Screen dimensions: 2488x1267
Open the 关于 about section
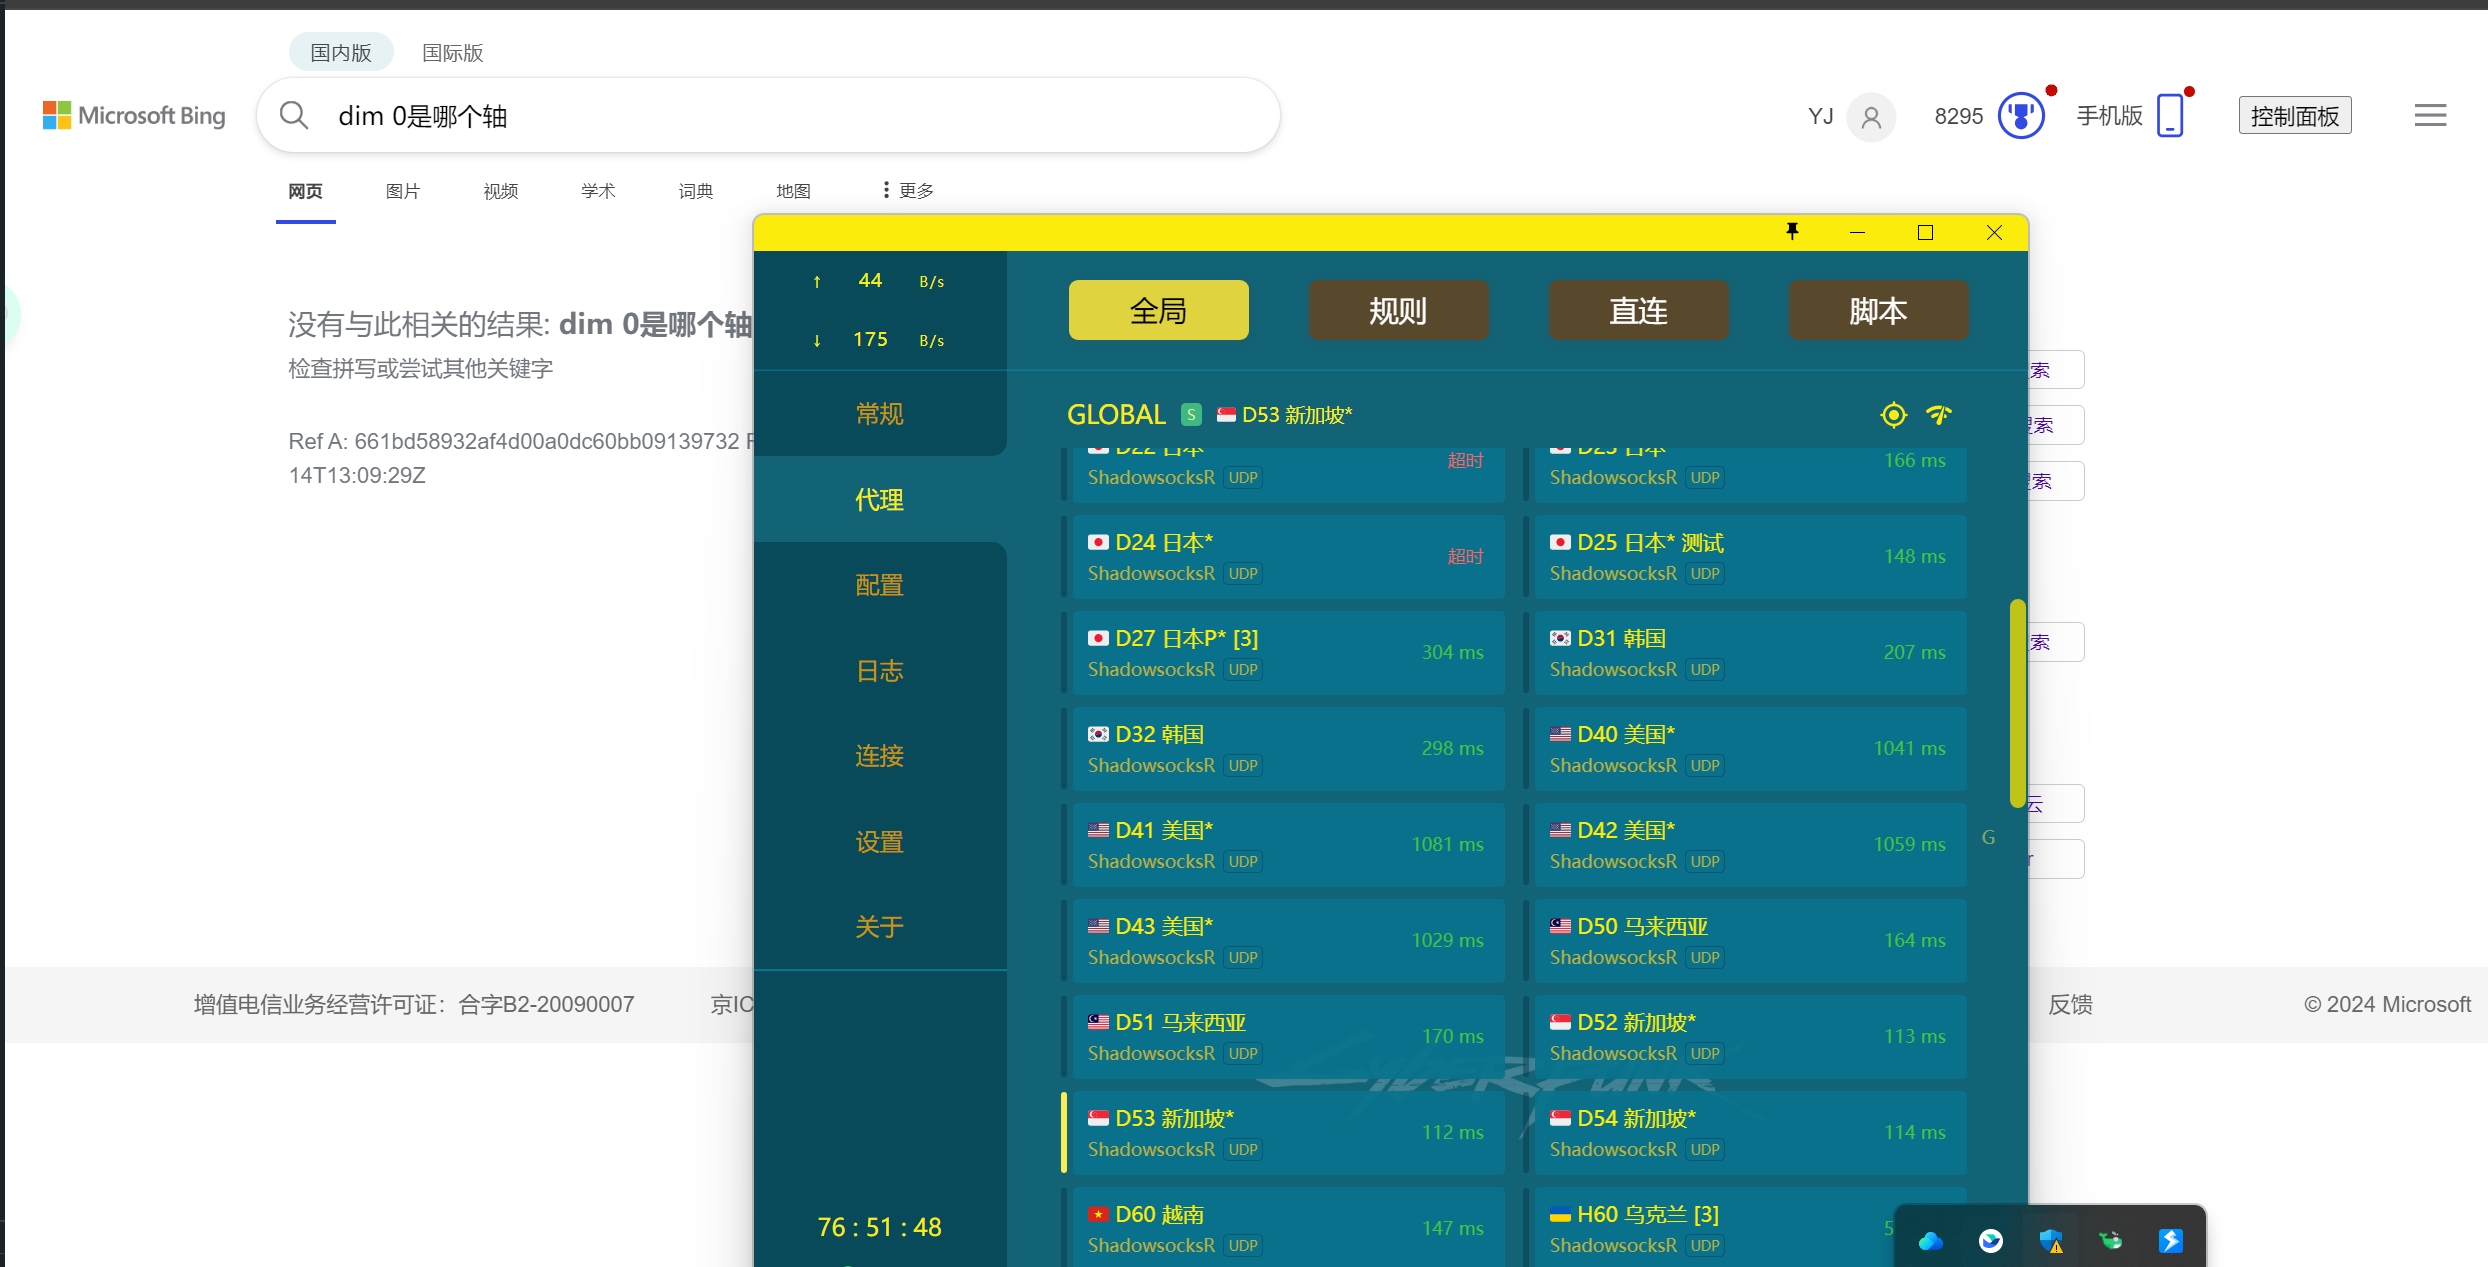coord(879,927)
